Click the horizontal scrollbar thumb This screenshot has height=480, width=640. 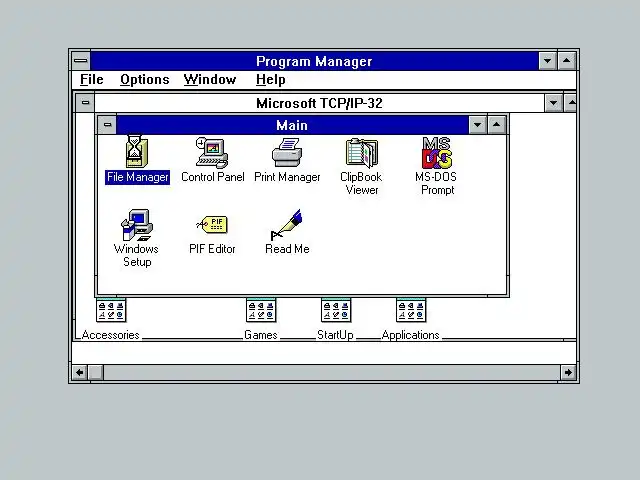[96, 372]
